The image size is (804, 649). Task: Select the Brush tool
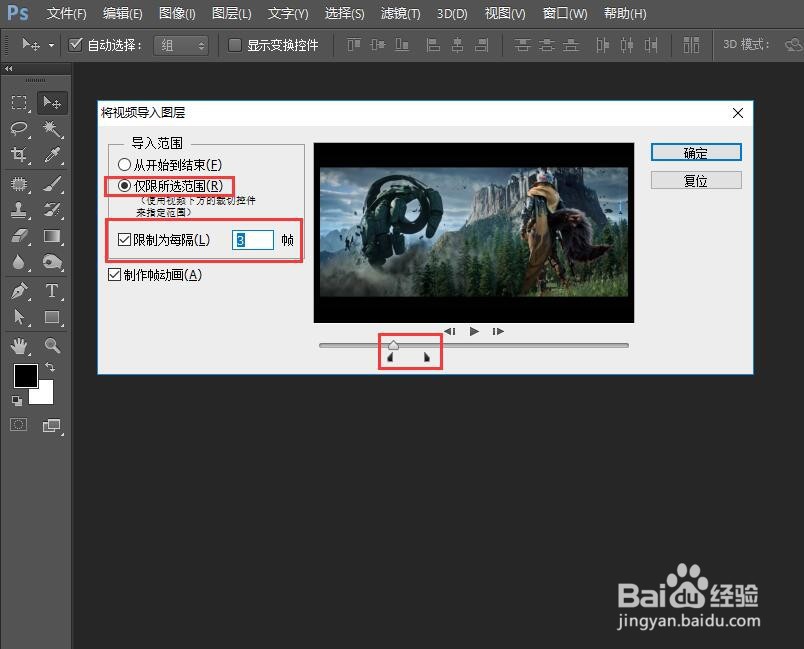tap(52, 184)
